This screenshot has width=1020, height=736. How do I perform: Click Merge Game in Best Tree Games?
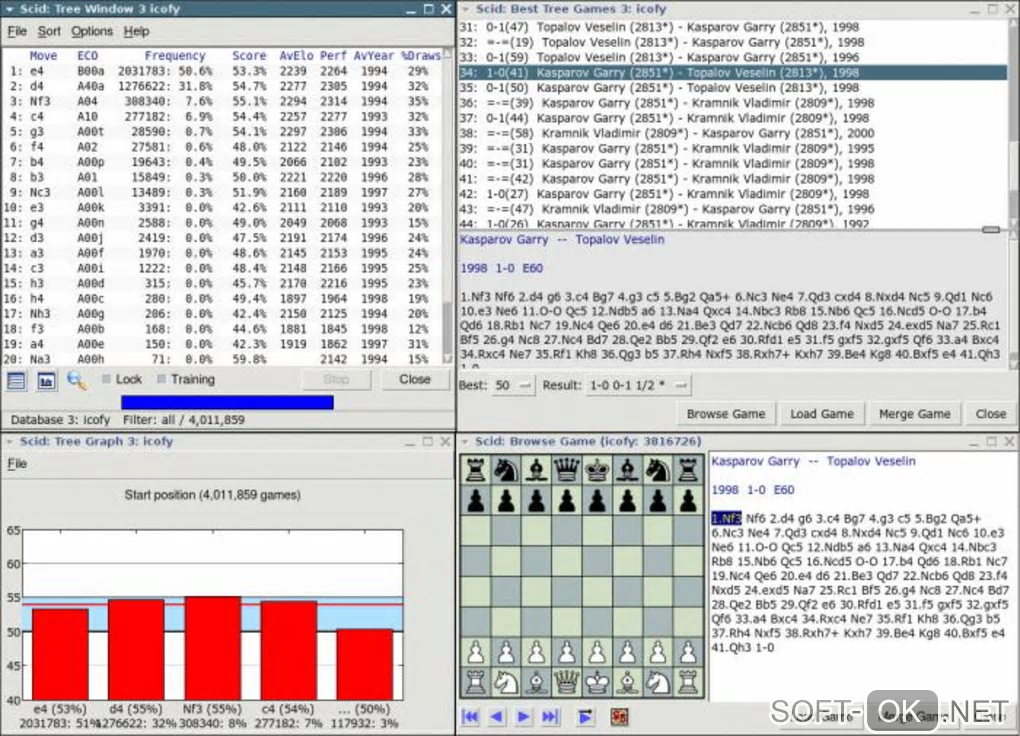tap(915, 414)
